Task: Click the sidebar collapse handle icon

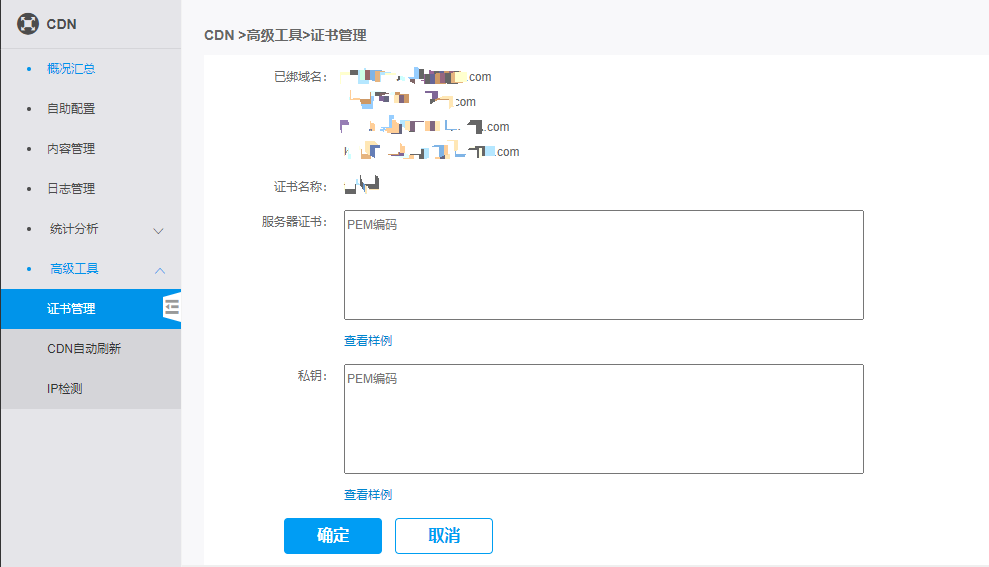Action: (172, 307)
